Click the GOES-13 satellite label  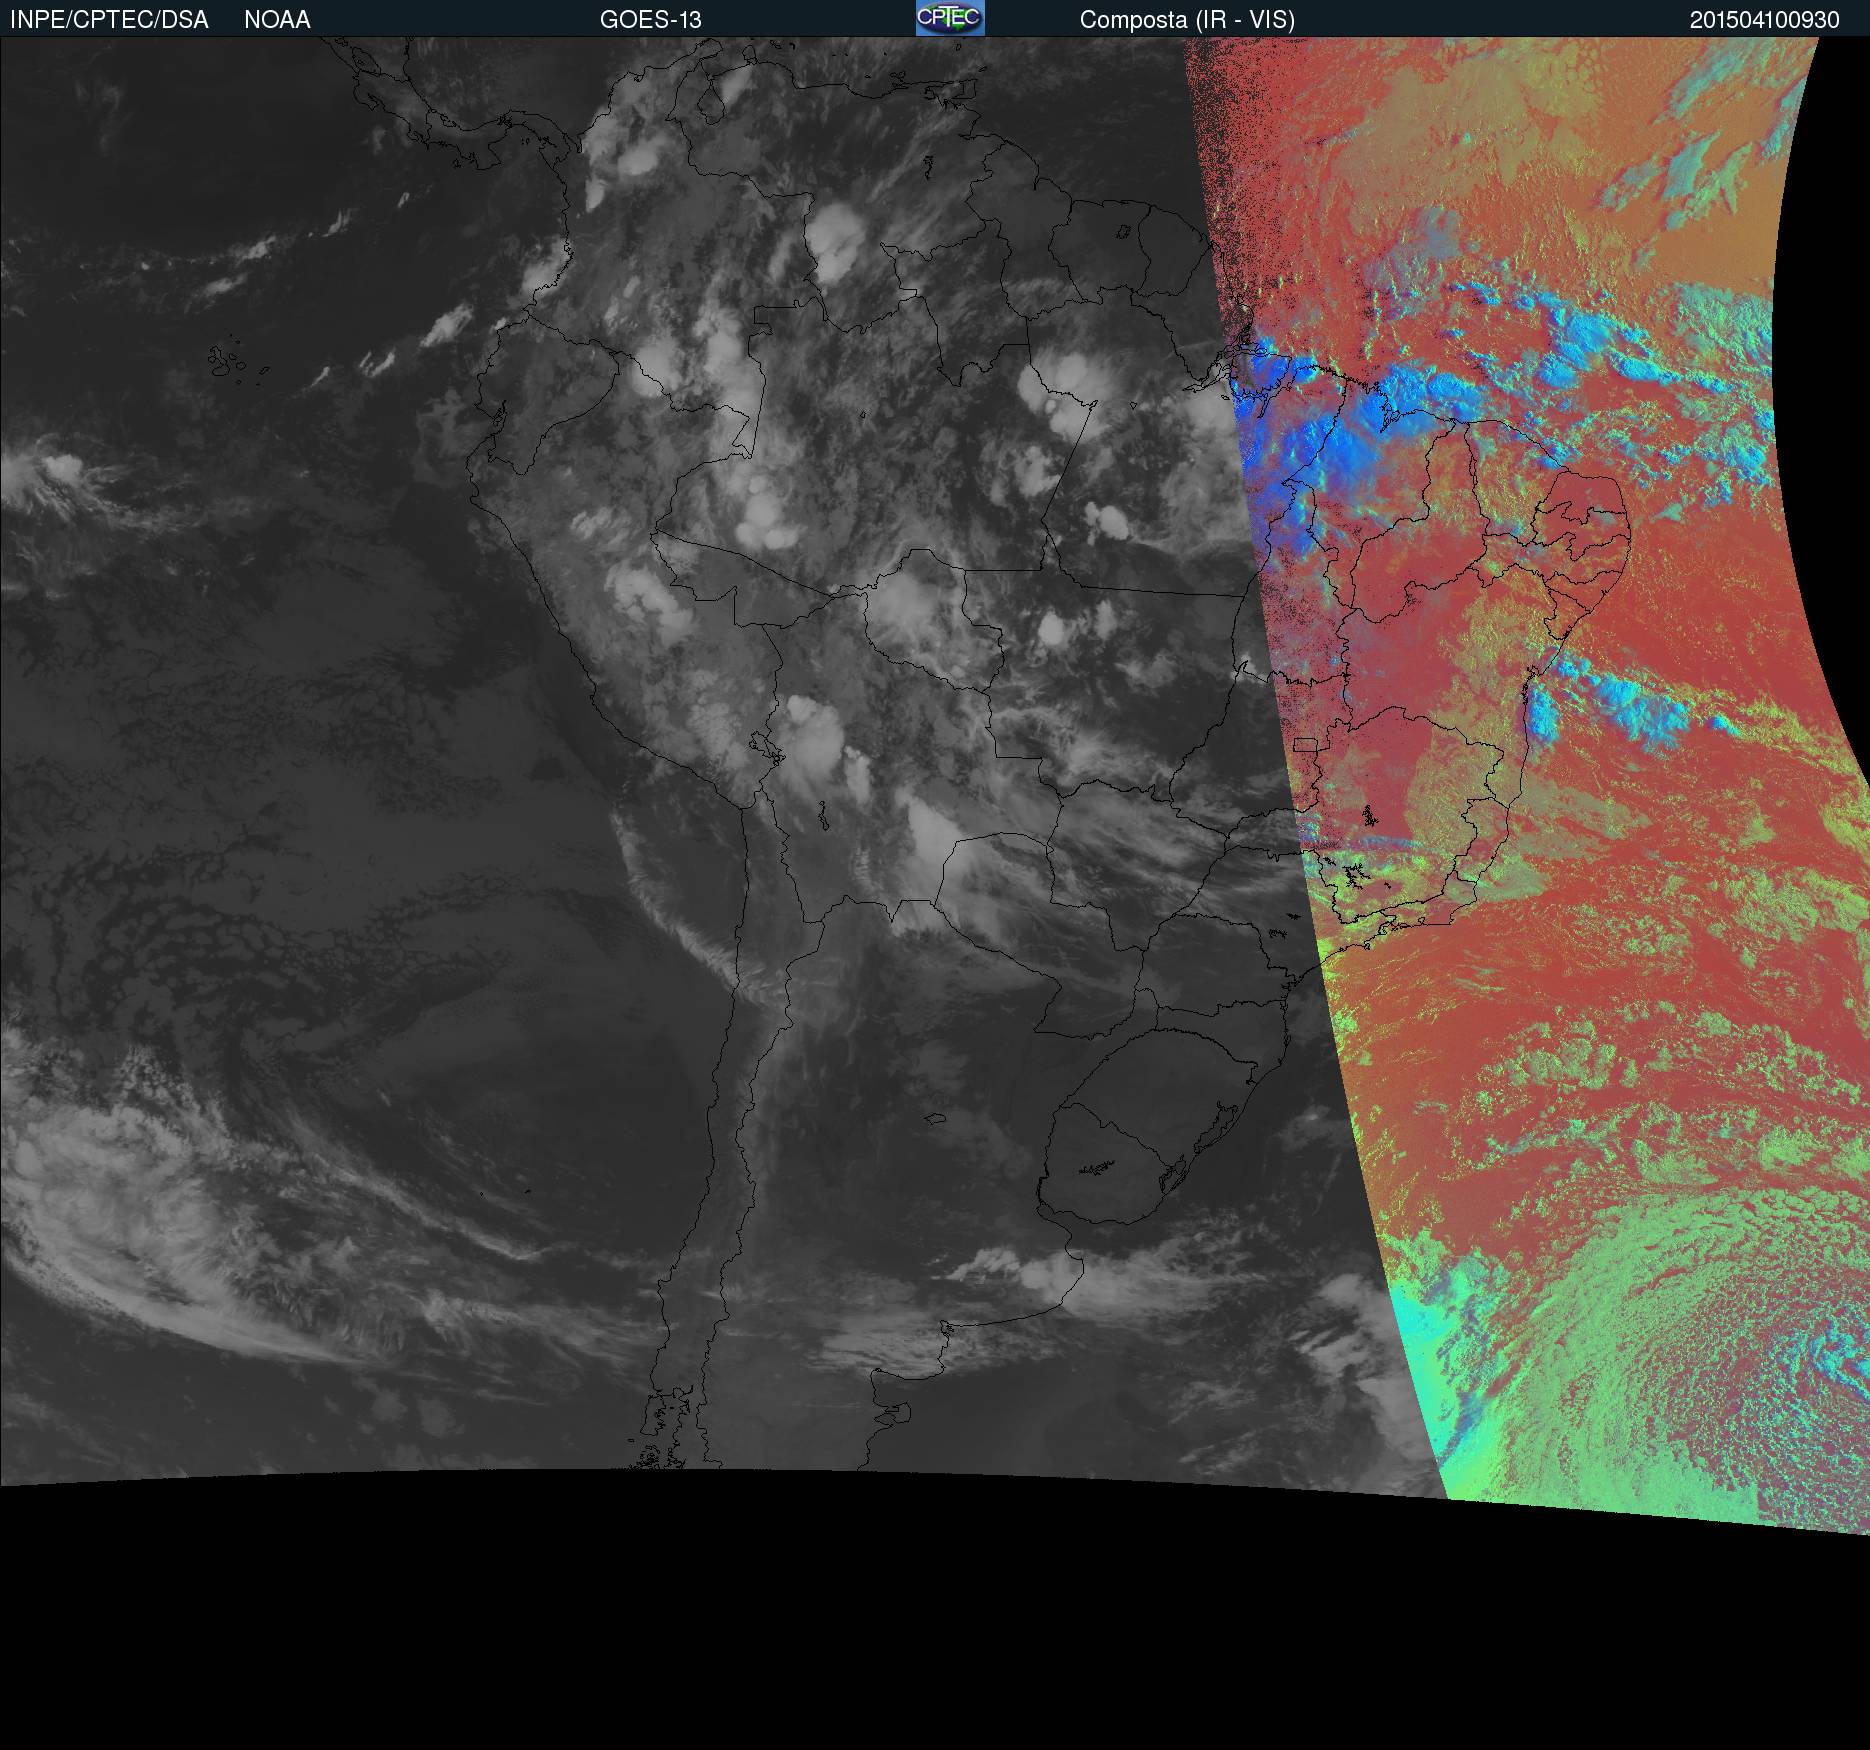(651, 20)
